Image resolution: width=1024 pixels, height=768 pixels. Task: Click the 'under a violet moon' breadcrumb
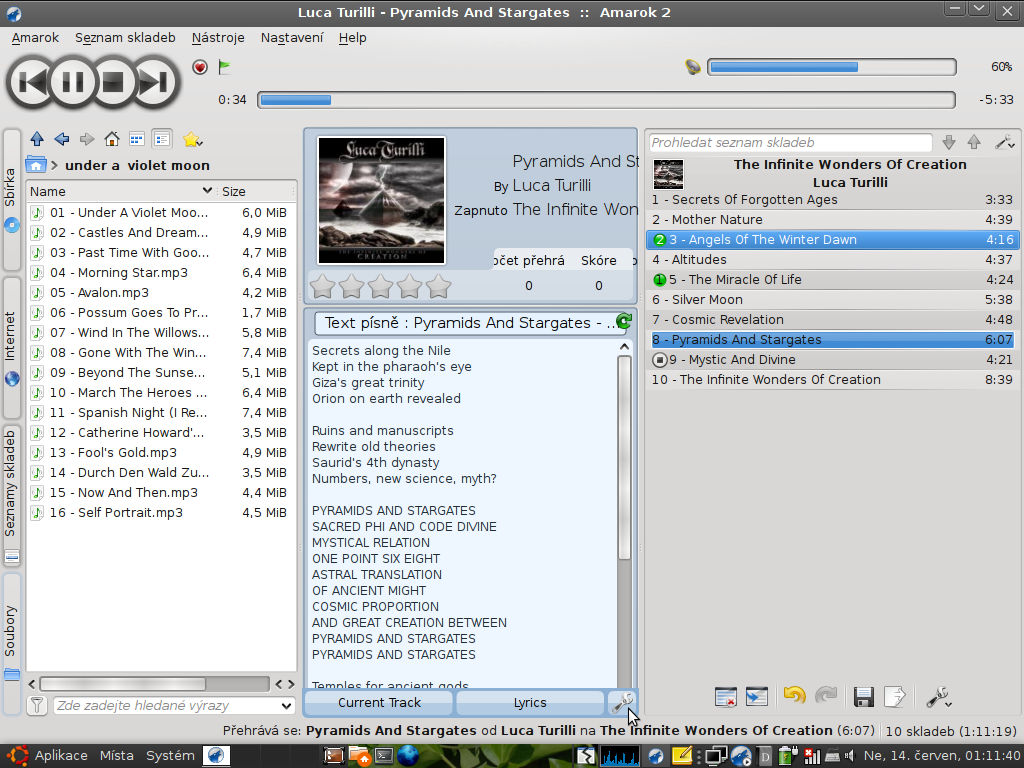click(137, 165)
